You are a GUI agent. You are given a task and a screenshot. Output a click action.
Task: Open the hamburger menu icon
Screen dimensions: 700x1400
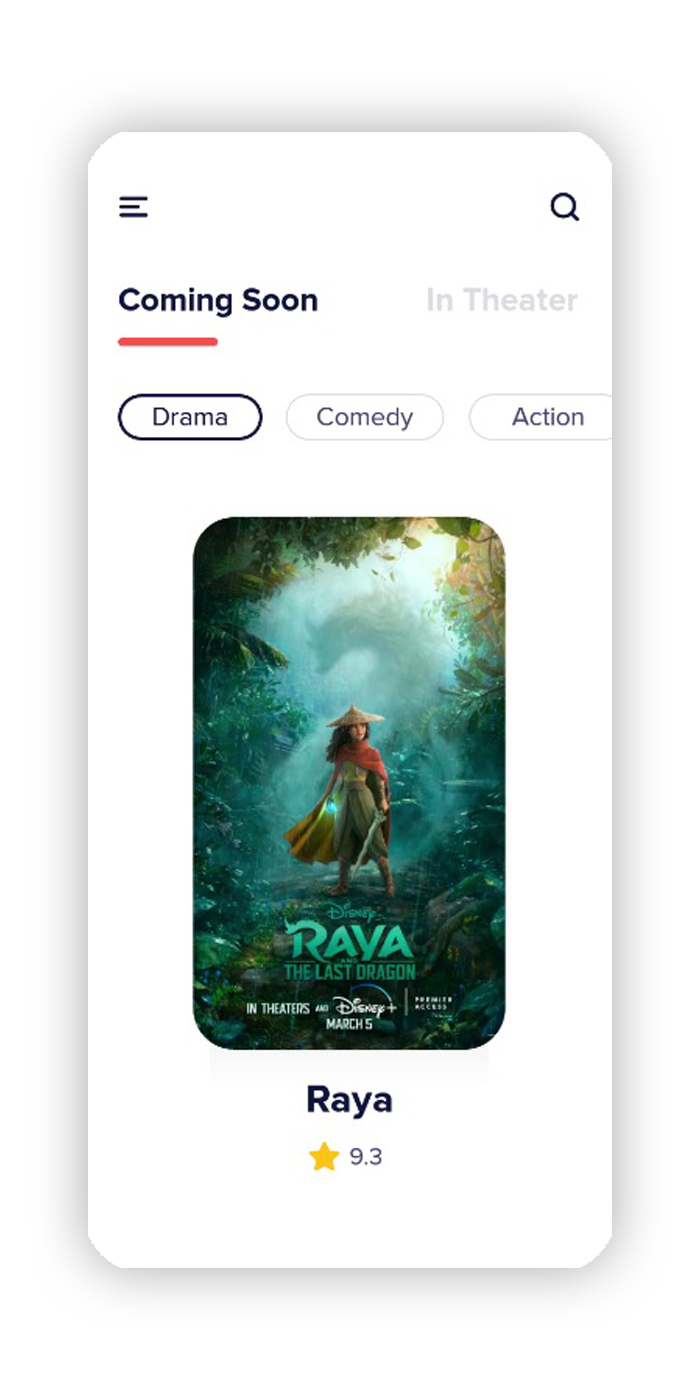[x=133, y=207]
